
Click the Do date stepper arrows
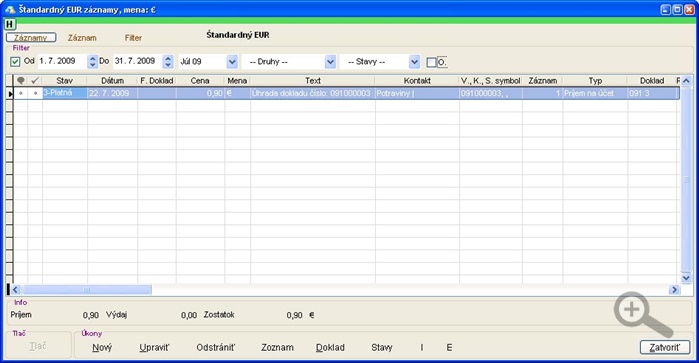[x=168, y=62]
